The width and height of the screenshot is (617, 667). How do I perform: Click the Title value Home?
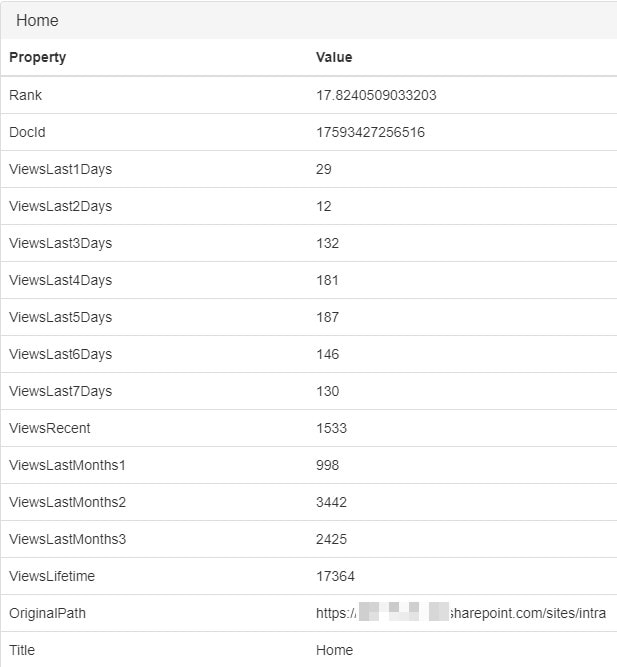pos(334,650)
